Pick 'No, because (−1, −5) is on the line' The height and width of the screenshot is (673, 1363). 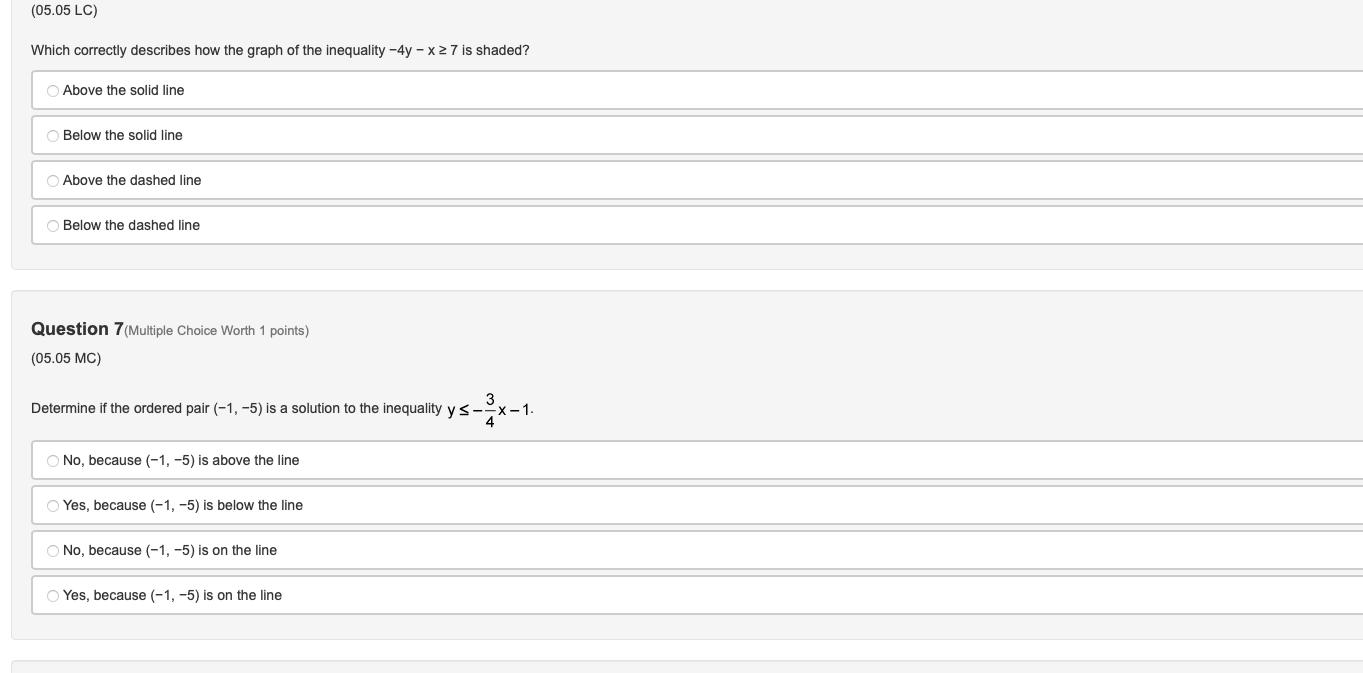[x=52, y=550]
